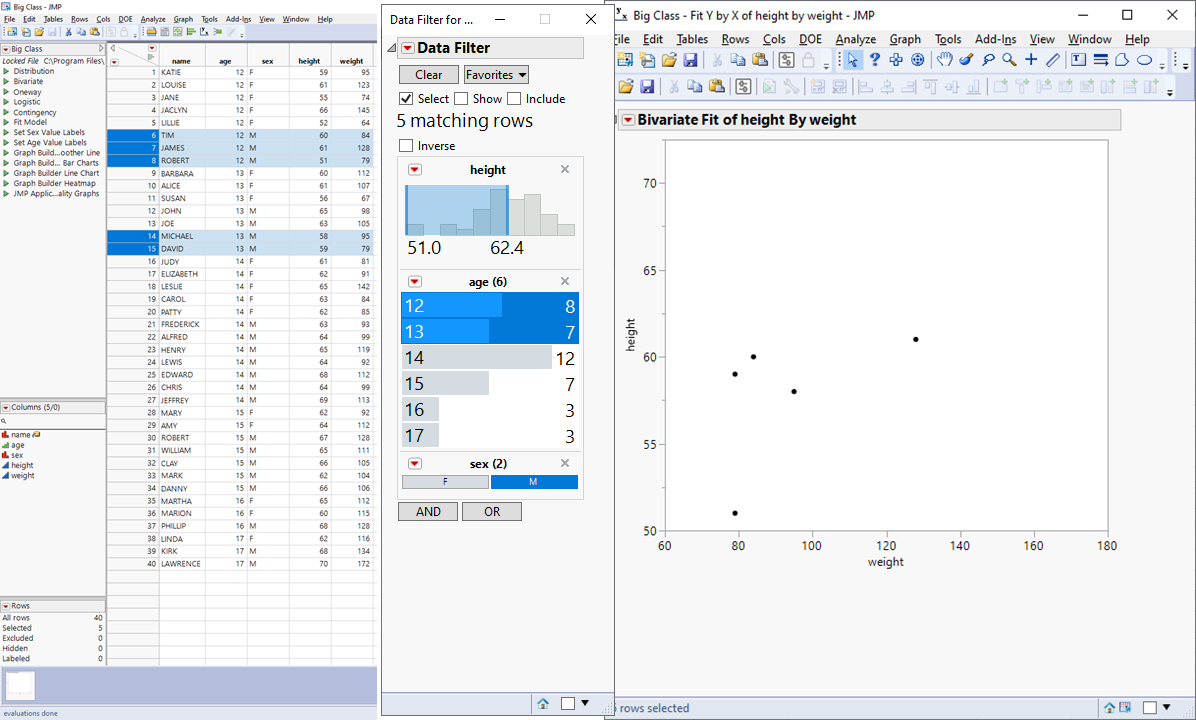Open the Analyze menu in JMP

pos(855,39)
